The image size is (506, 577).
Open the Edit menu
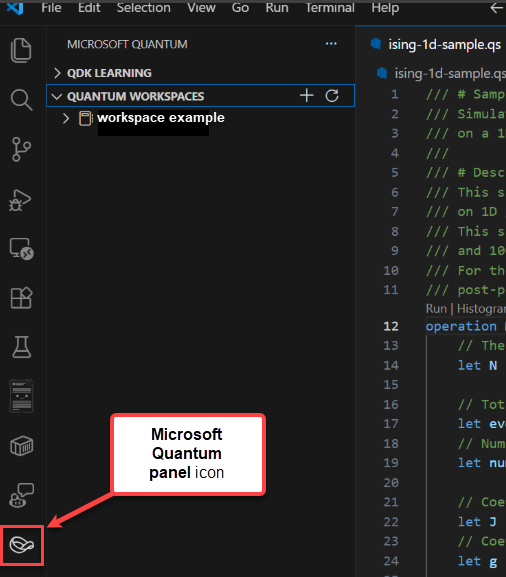[89, 7]
